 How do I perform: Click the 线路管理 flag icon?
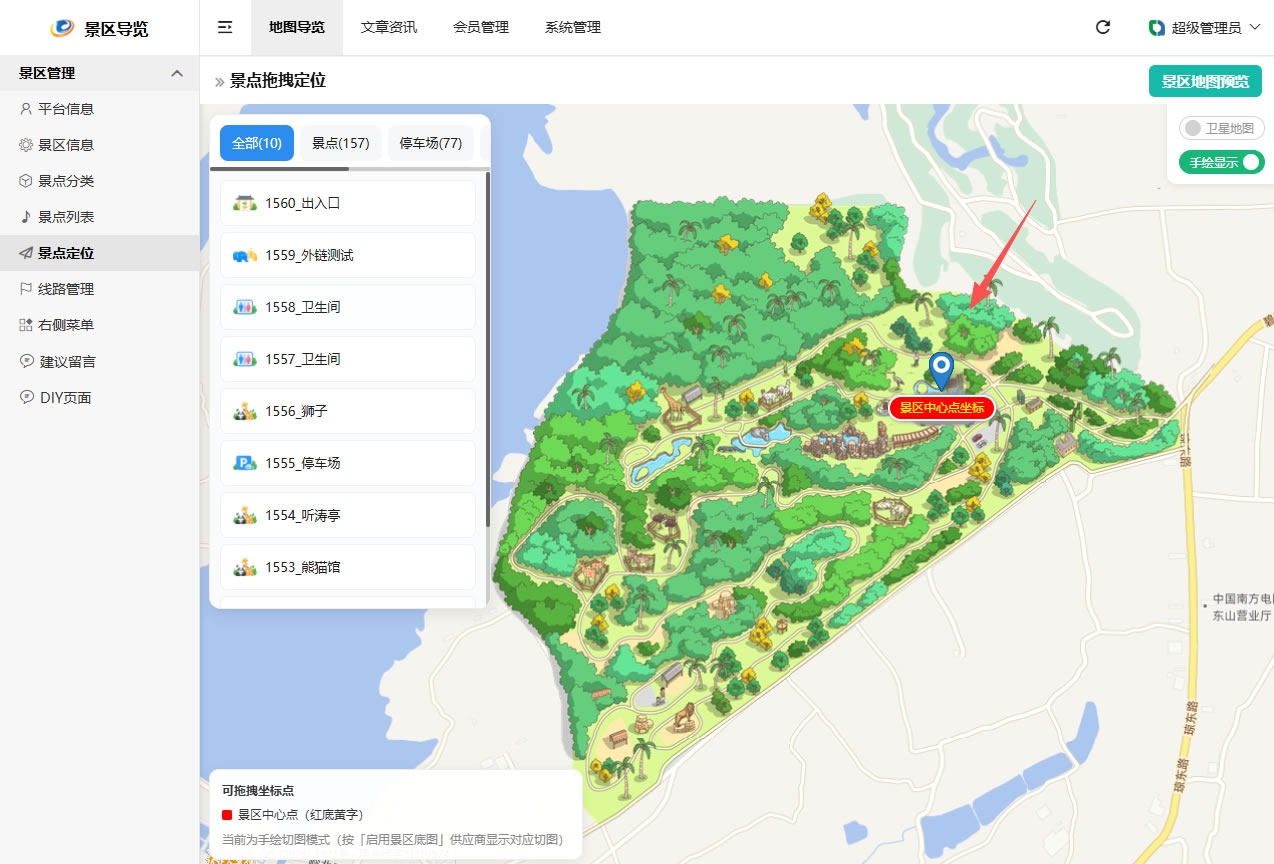pyautogui.click(x=26, y=289)
